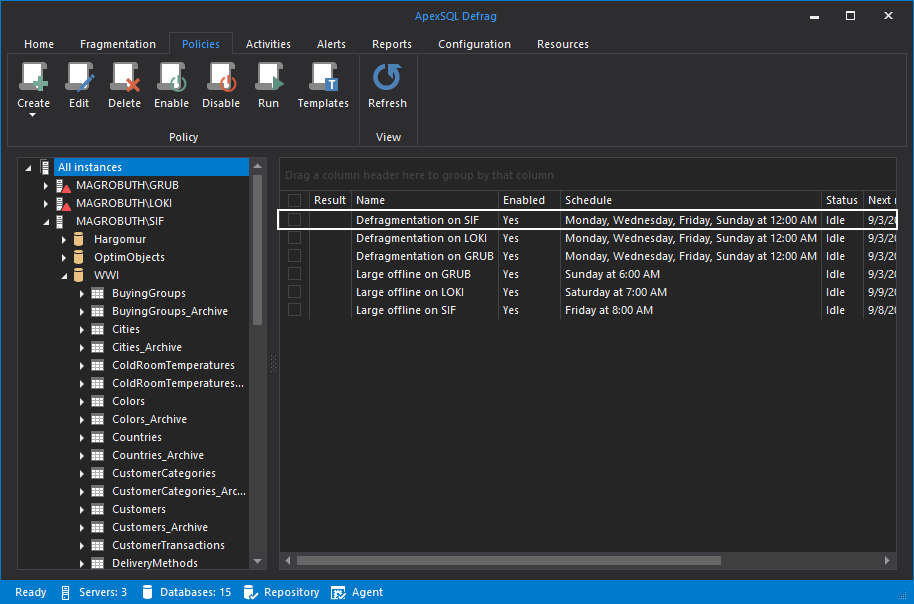Select the DeliveryMethods table

154,563
